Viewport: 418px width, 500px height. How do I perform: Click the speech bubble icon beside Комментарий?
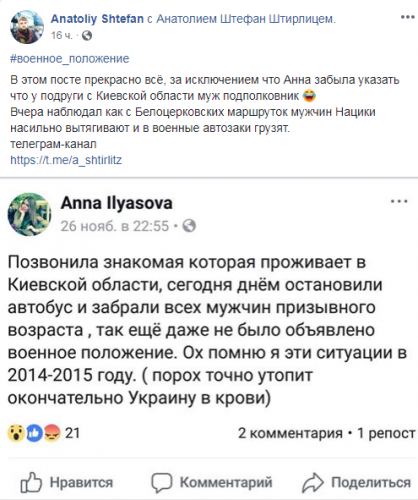(162, 483)
